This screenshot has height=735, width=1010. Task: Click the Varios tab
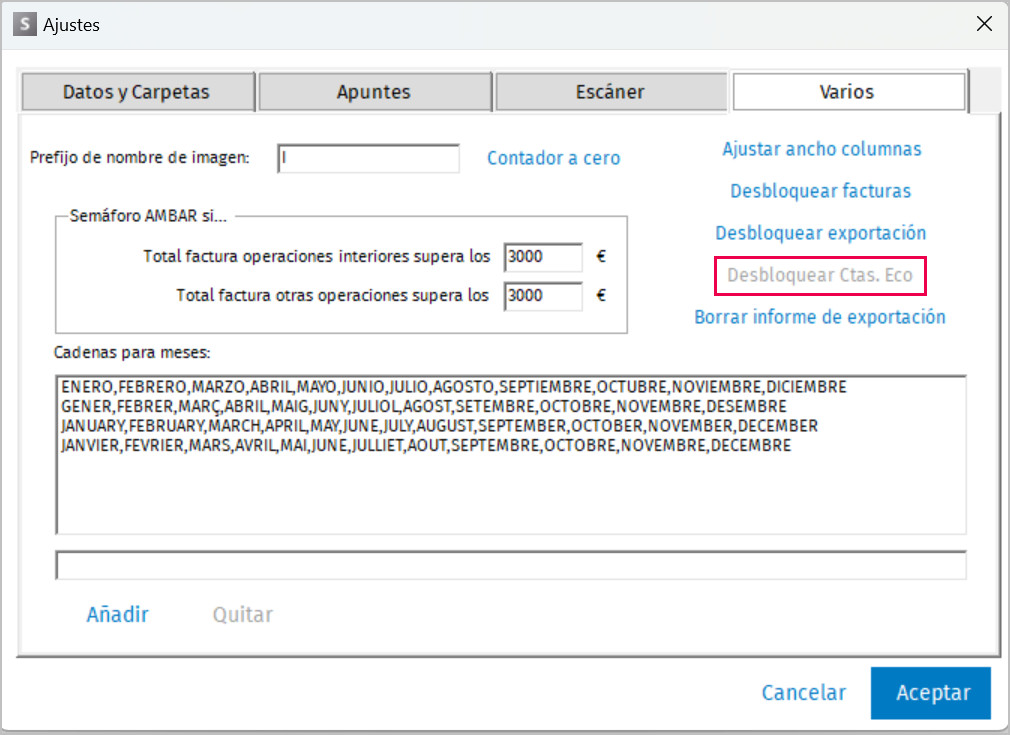(x=848, y=91)
